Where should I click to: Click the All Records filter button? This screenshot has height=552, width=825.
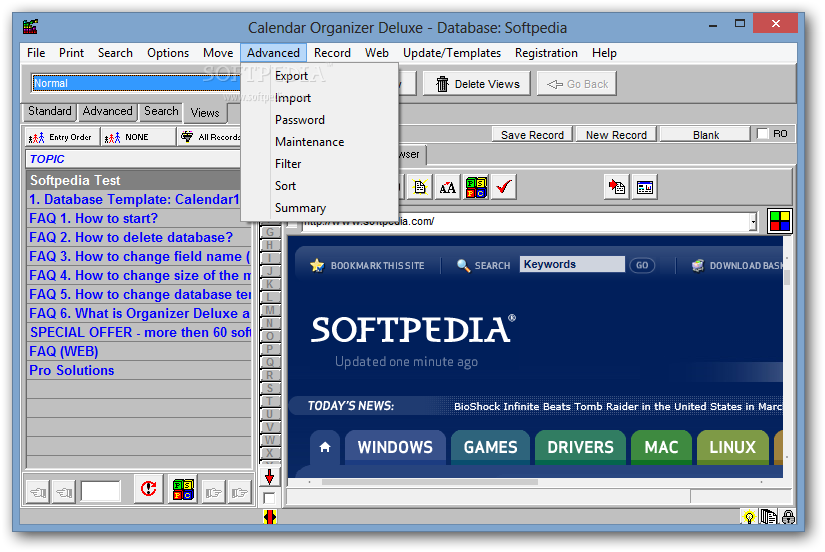click(209, 137)
